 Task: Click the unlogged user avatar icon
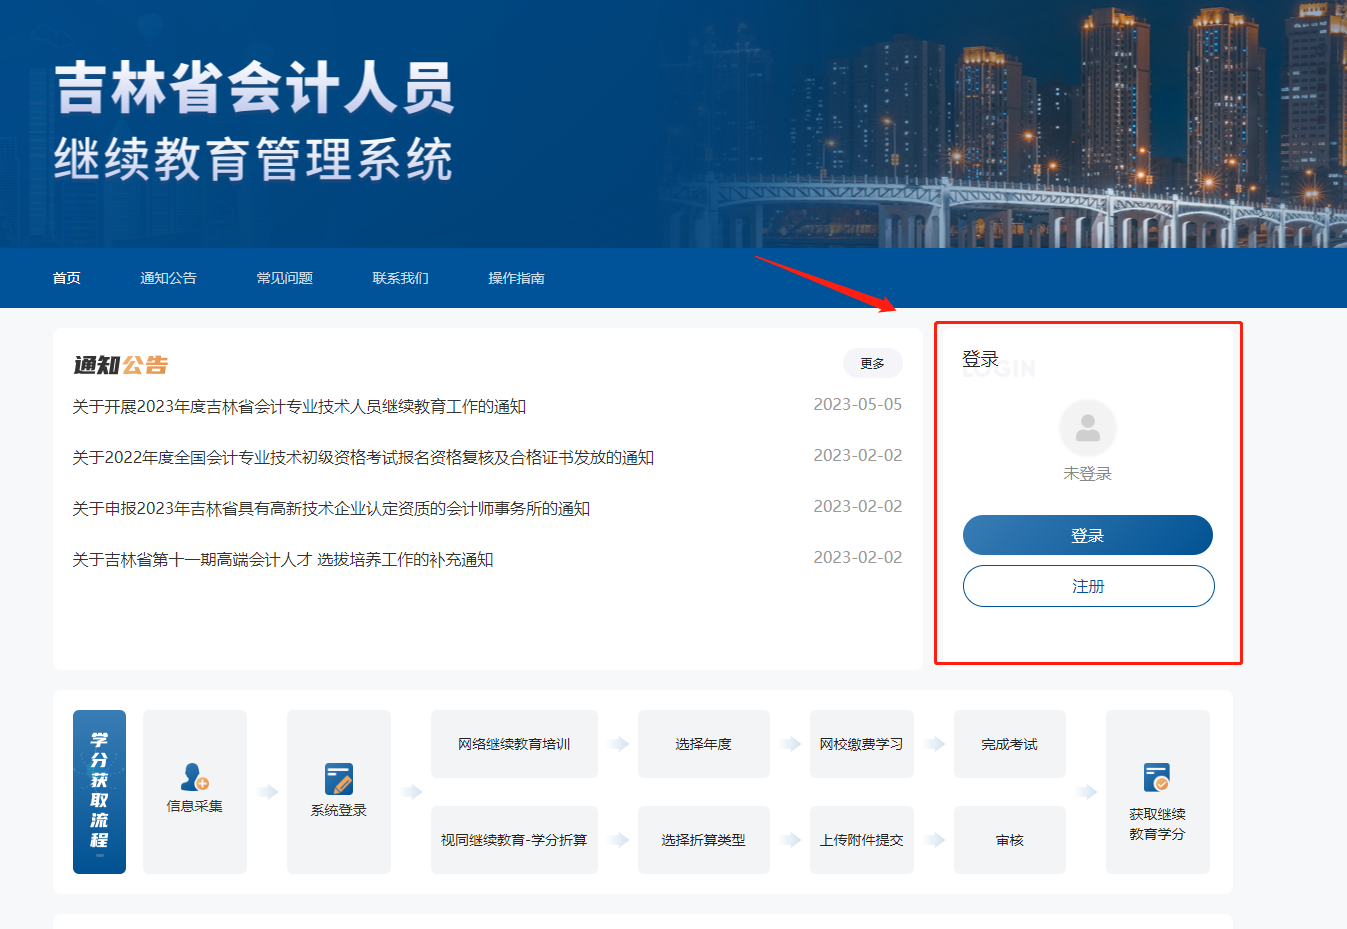click(x=1087, y=427)
